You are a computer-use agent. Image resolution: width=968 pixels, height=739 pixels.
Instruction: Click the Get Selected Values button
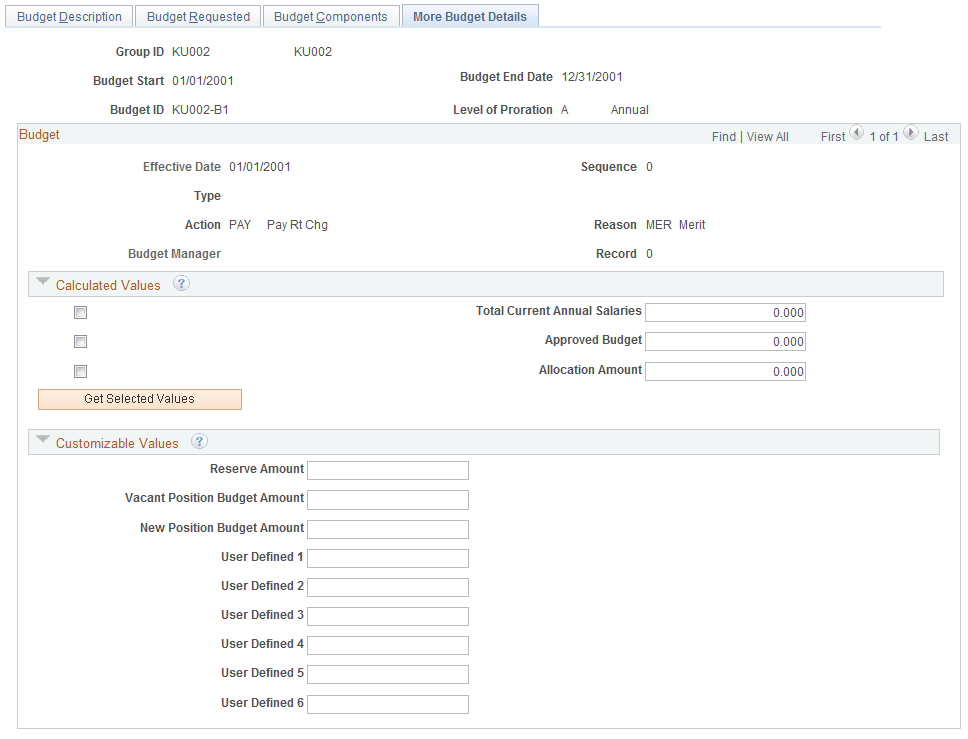pyautogui.click(x=139, y=399)
